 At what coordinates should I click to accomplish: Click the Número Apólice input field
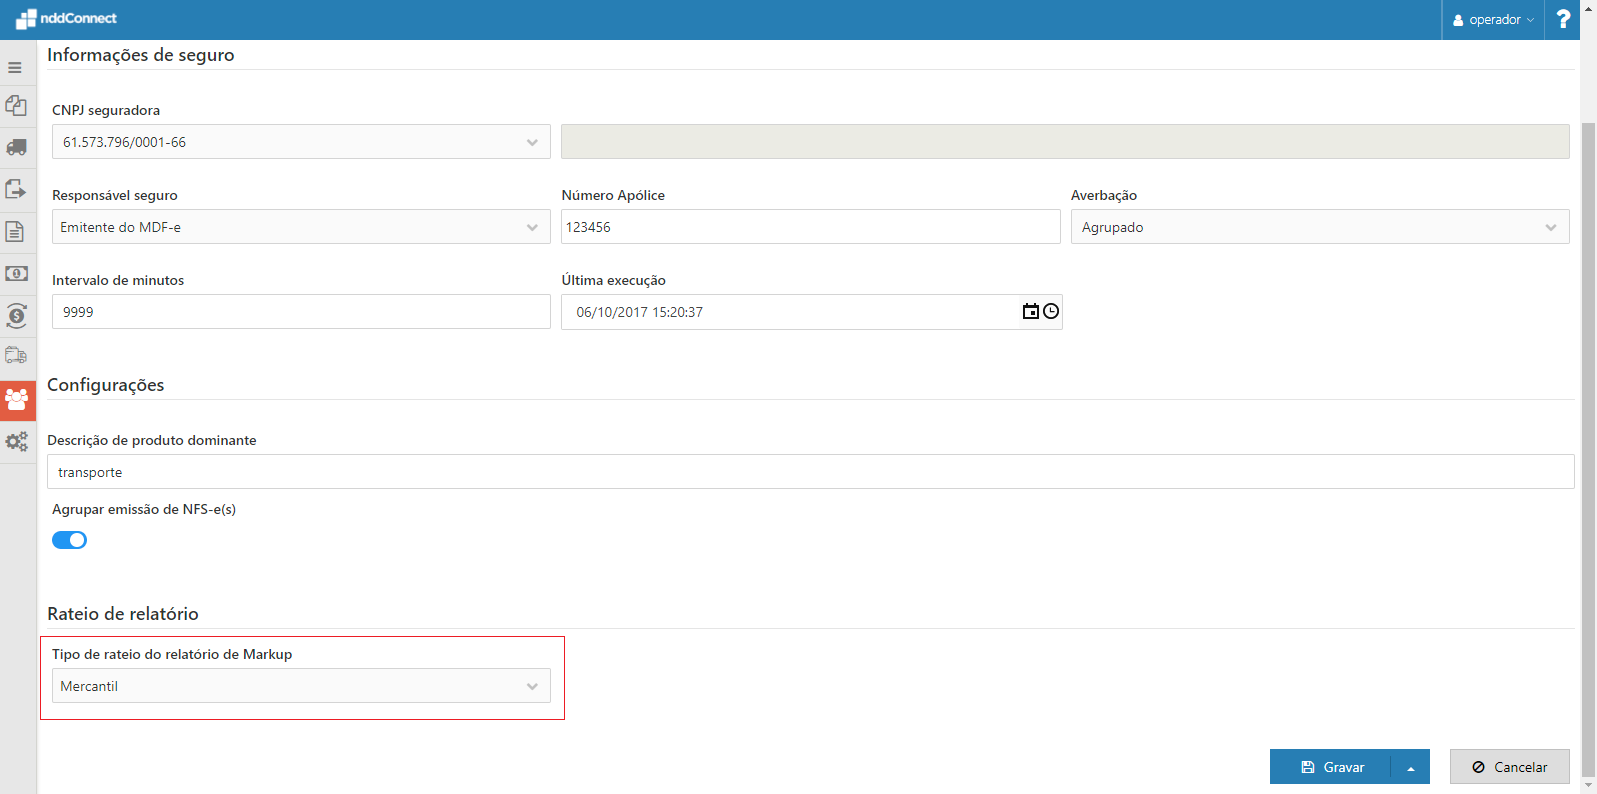click(810, 227)
